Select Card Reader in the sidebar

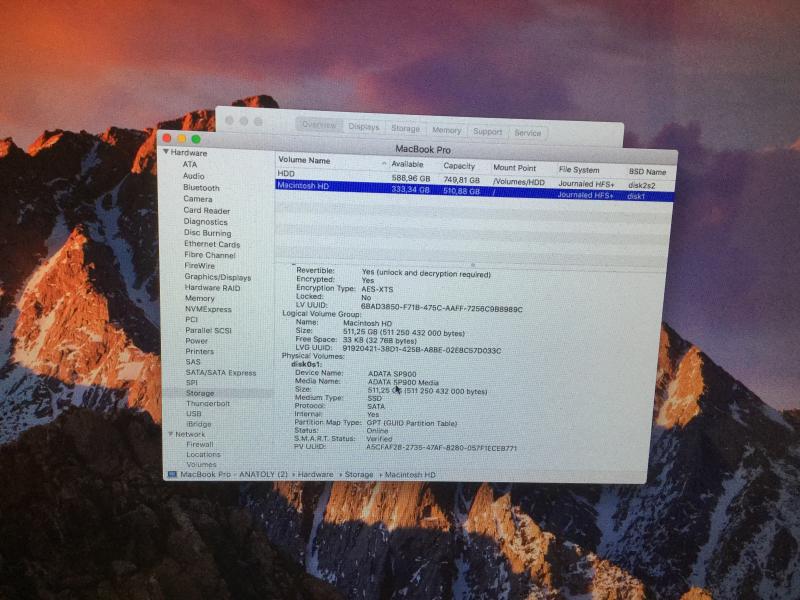click(207, 210)
